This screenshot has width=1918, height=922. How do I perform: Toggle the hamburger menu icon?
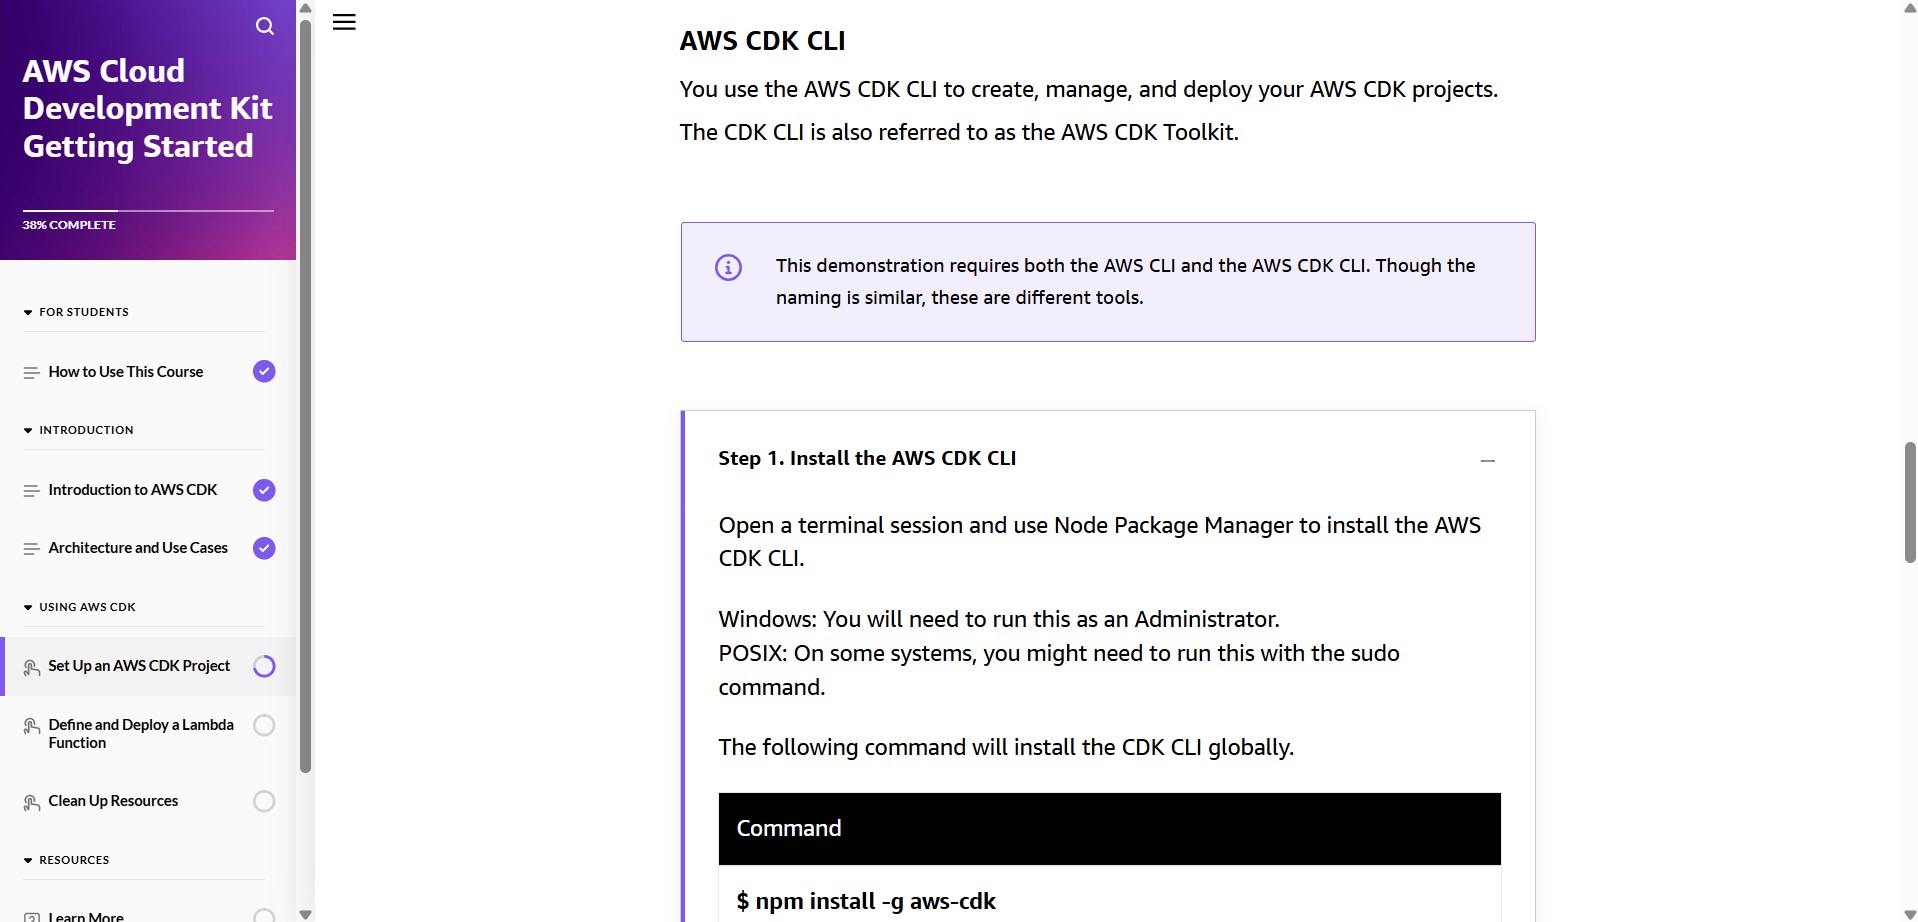click(344, 22)
